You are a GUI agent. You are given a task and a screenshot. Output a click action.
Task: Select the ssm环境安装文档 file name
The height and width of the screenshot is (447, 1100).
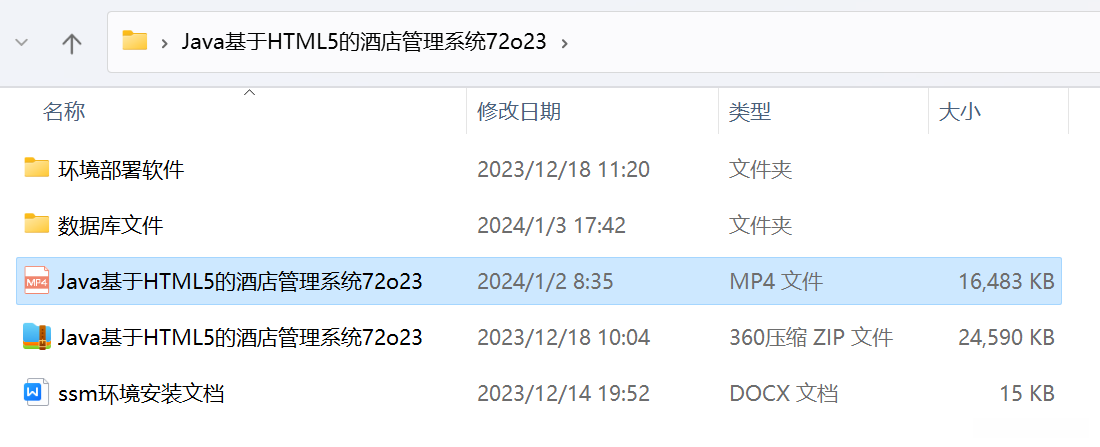pos(141,394)
